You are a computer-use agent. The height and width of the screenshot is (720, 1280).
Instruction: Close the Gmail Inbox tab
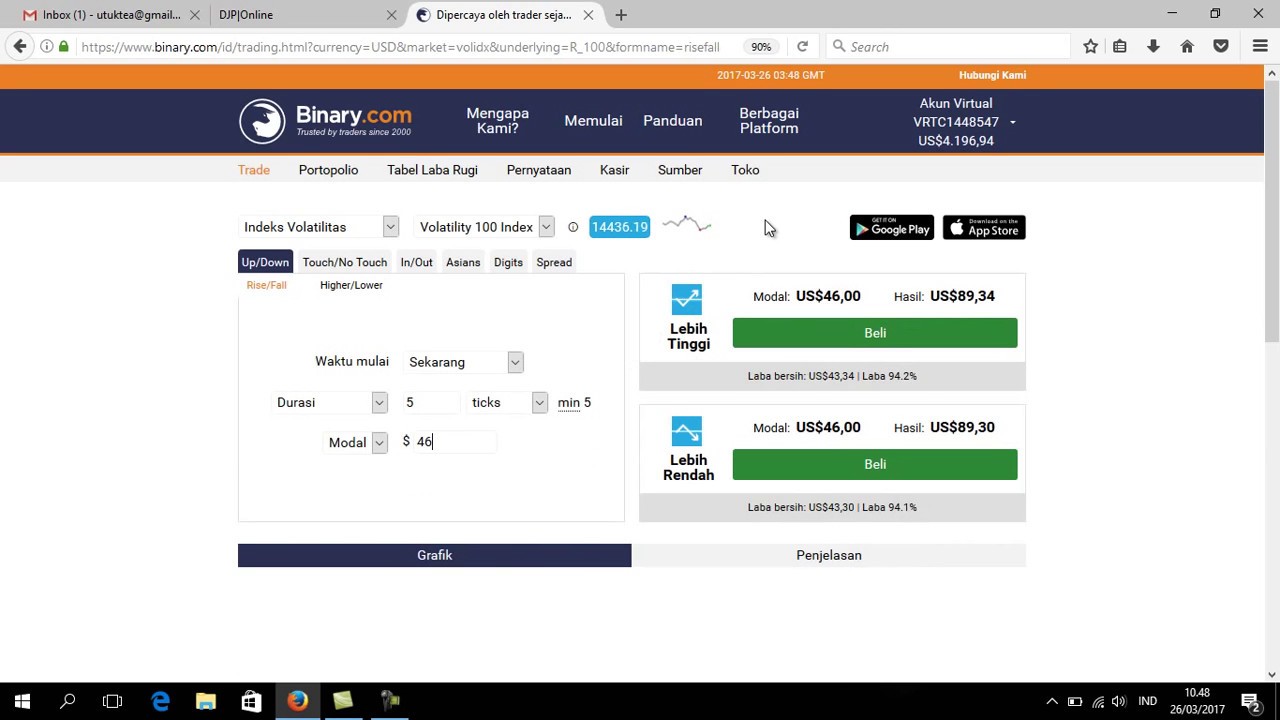pyautogui.click(x=195, y=15)
